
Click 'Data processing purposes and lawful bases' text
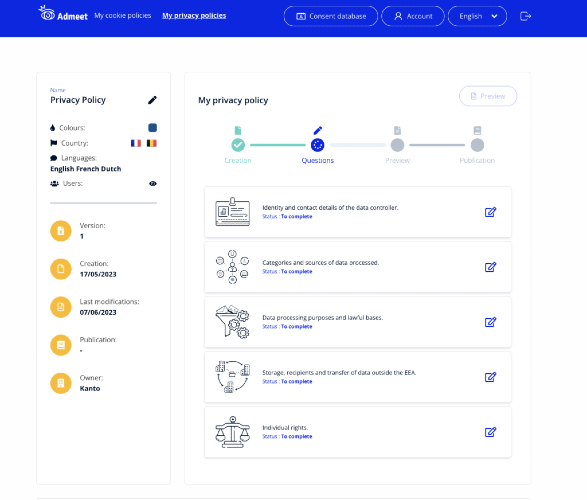tap(323, 318)
